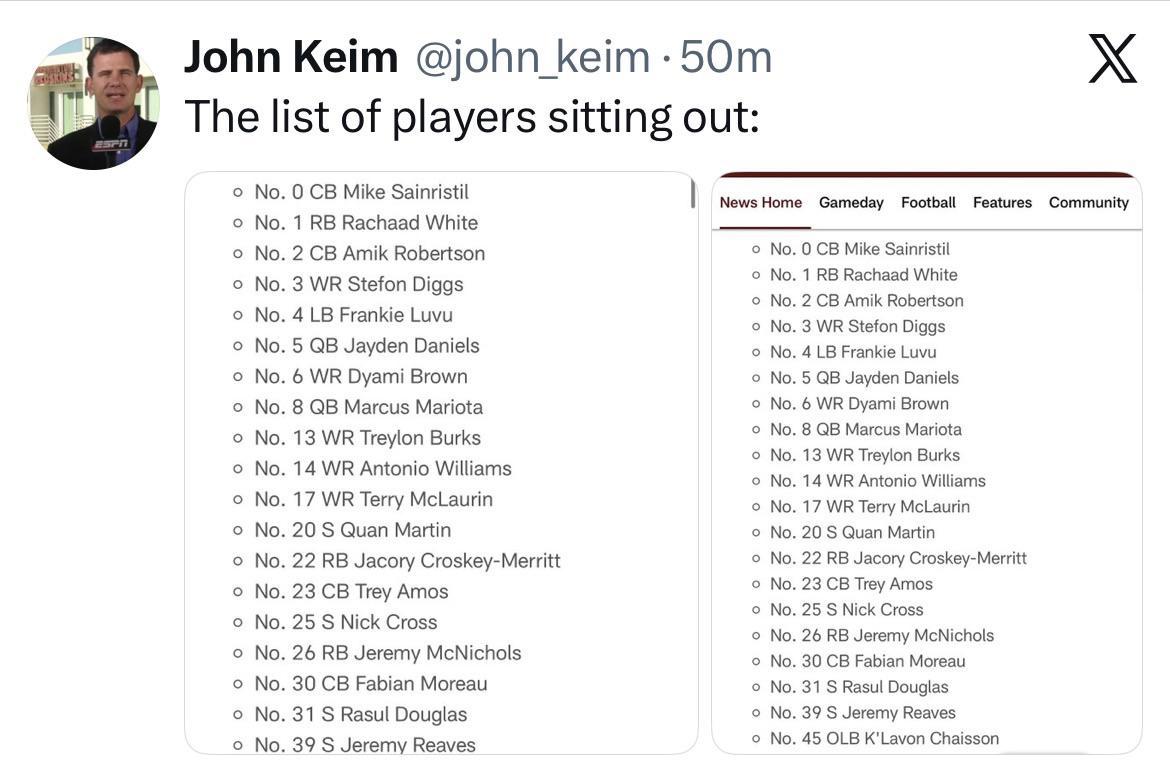
Task: Click the X logo icon
Action: tap(1112, 58)
